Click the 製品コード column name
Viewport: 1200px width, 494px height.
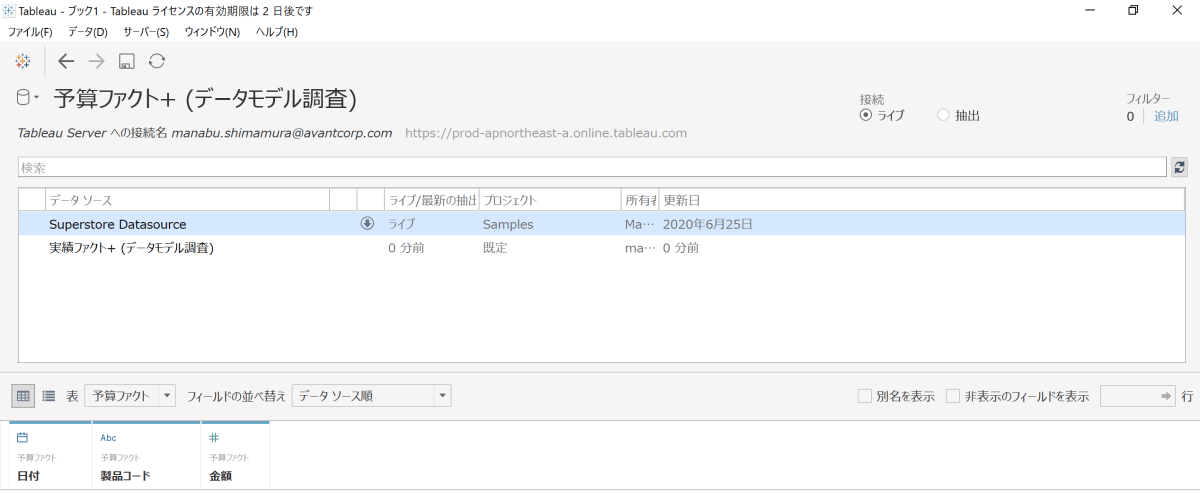[125, 476]
